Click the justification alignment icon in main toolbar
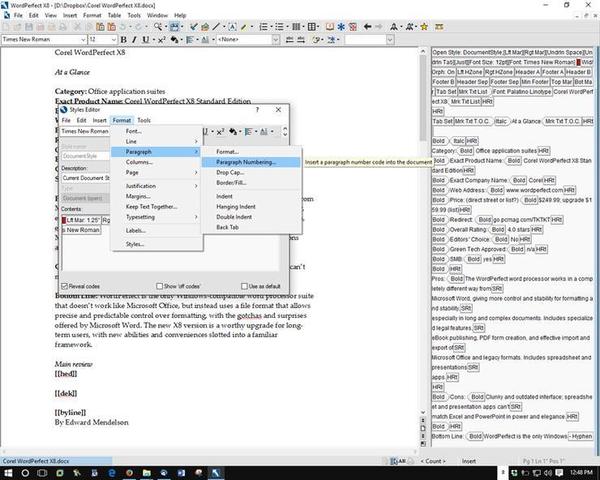Viewport: 600px width, 480px height. (190, 39)
